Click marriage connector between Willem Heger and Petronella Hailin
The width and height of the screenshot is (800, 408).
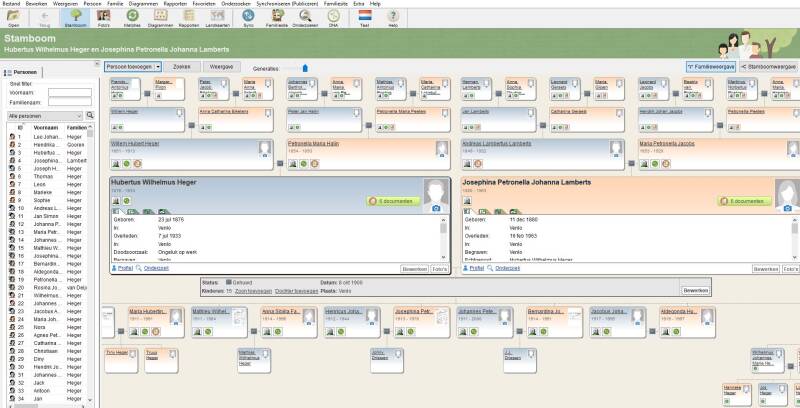tap(280, 163)
